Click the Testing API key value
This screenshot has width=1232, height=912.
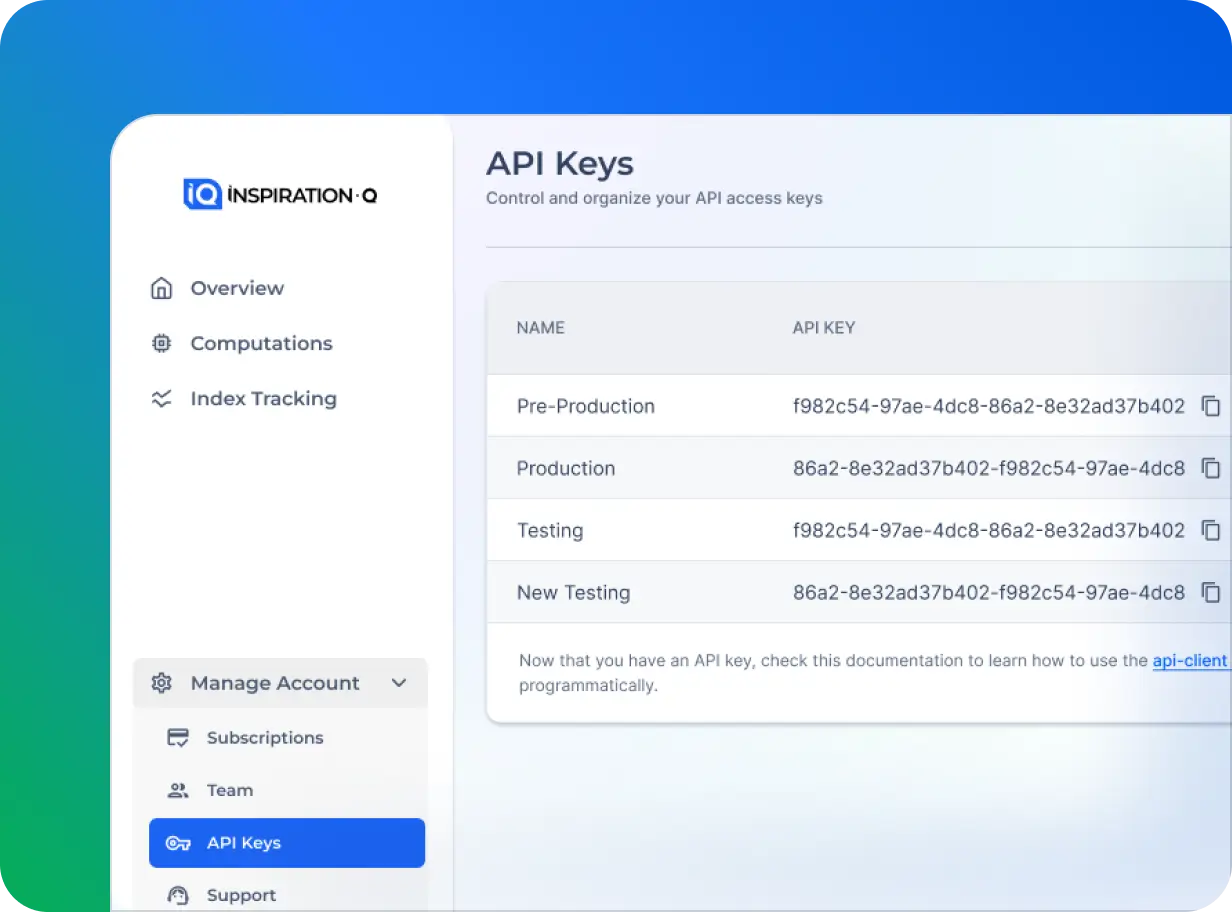(x=989, y=530)
